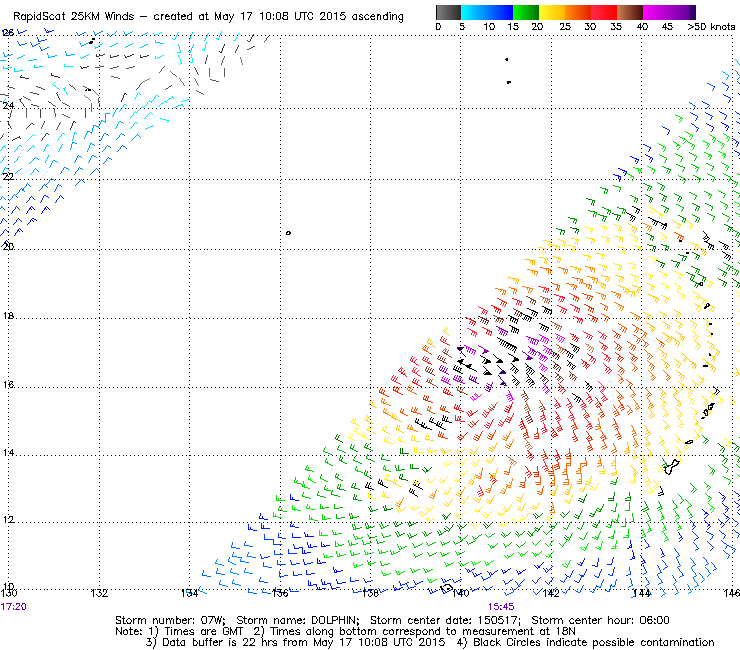Viewport: 740px width, 650px height.
Task: Click the latitude axis label '14'
Action: [8, 453]
